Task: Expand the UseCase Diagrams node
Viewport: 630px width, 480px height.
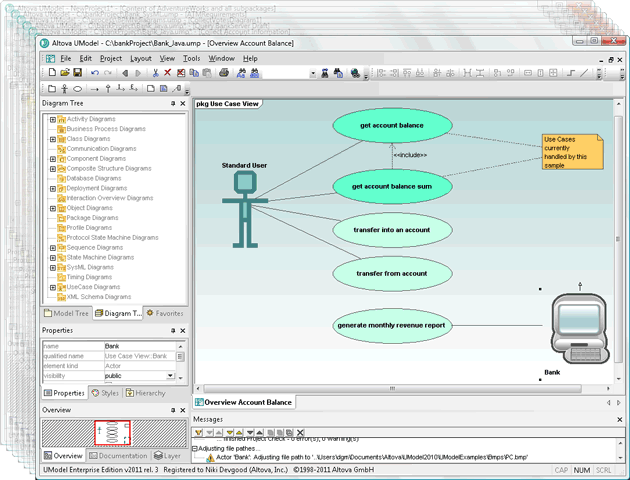Action: 53,287
